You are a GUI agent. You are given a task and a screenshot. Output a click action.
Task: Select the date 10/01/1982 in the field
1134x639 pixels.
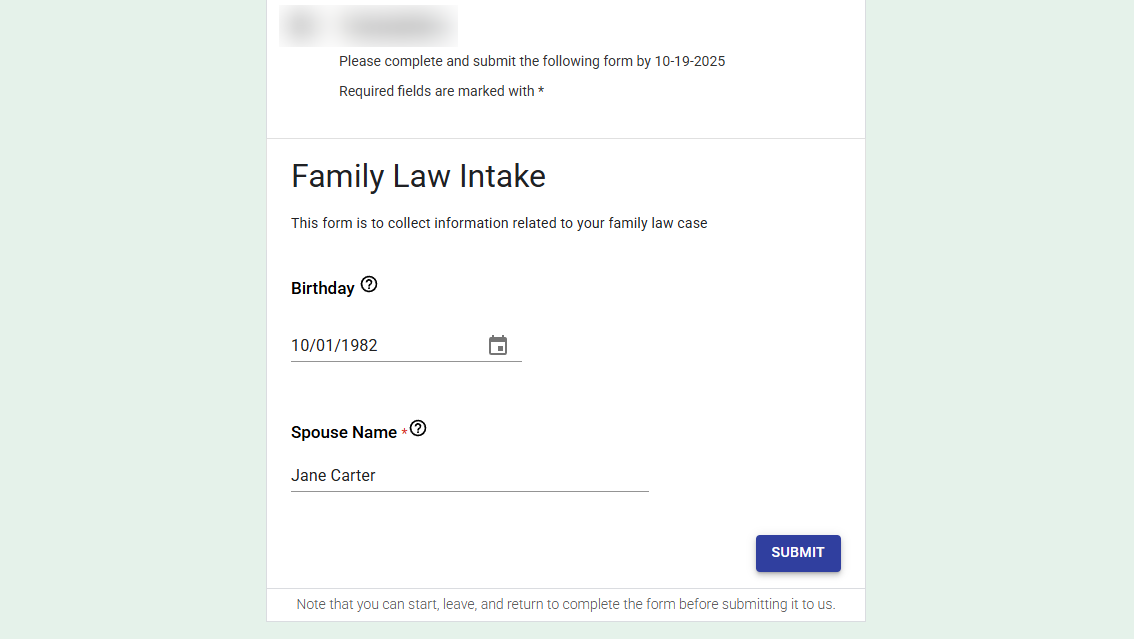pos(334,345)
